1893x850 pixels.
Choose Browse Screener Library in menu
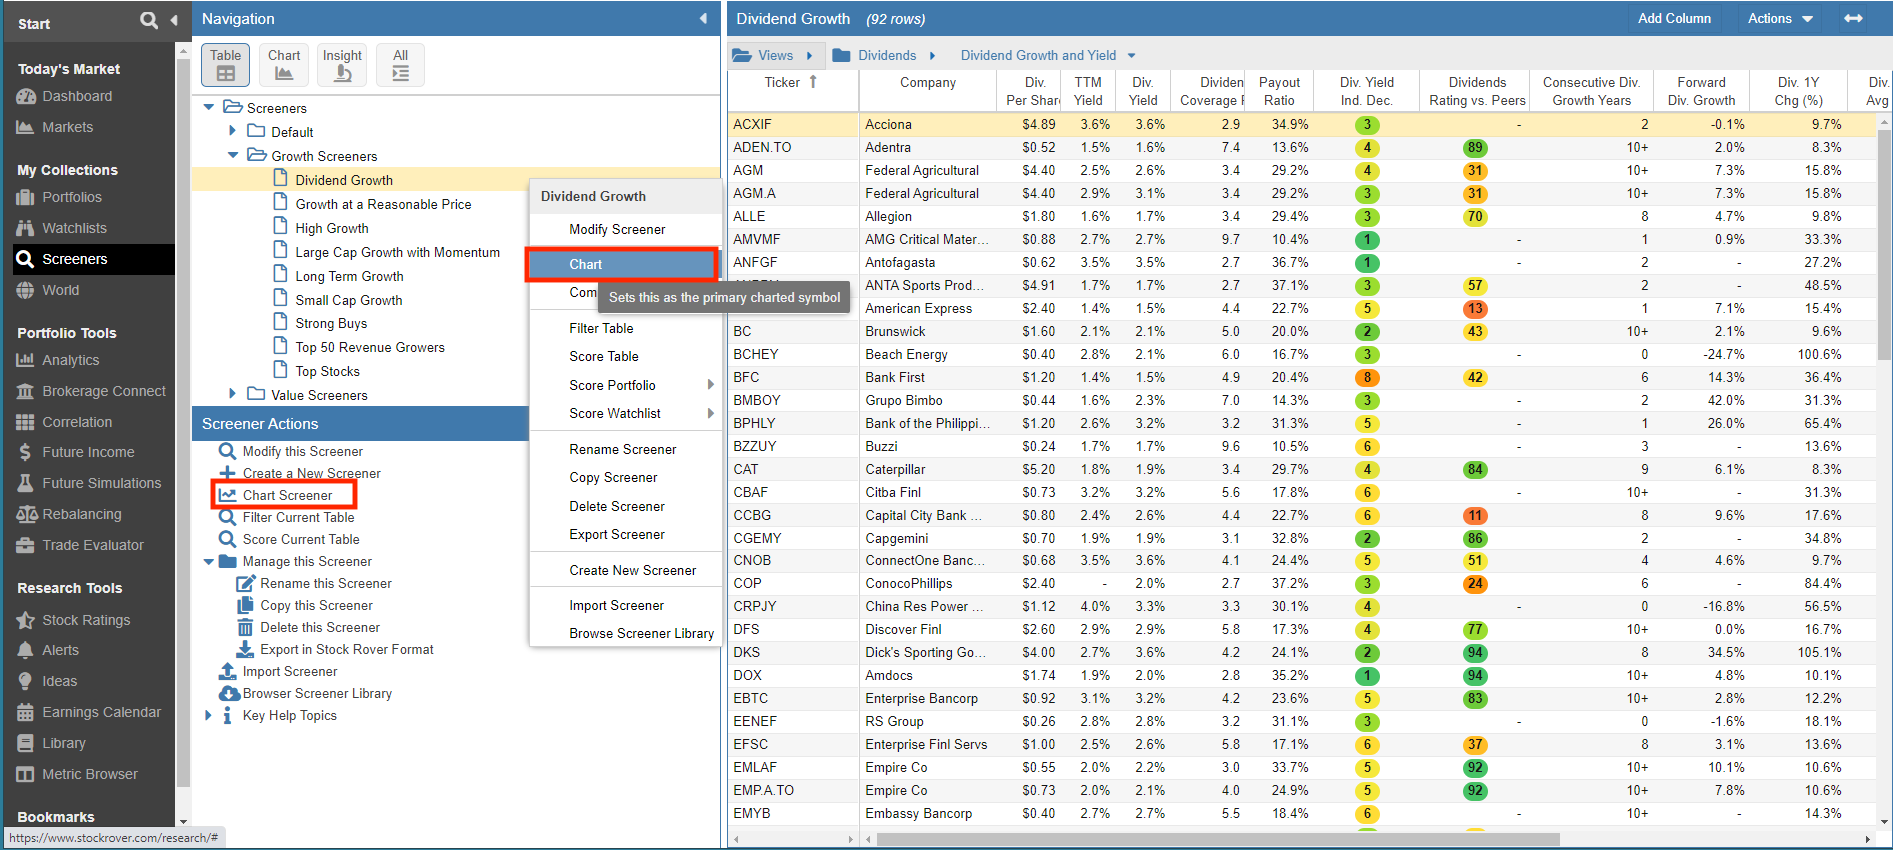(641, 633)
